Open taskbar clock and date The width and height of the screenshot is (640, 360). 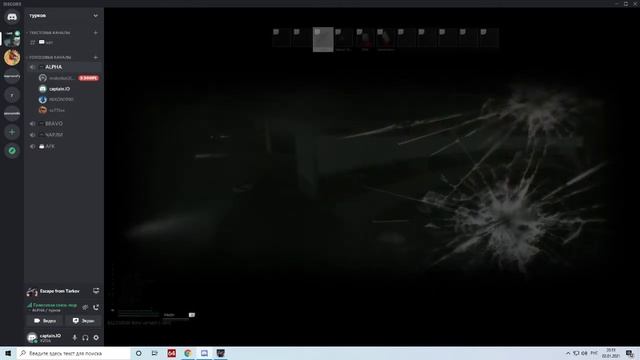(x=611, y=353)
